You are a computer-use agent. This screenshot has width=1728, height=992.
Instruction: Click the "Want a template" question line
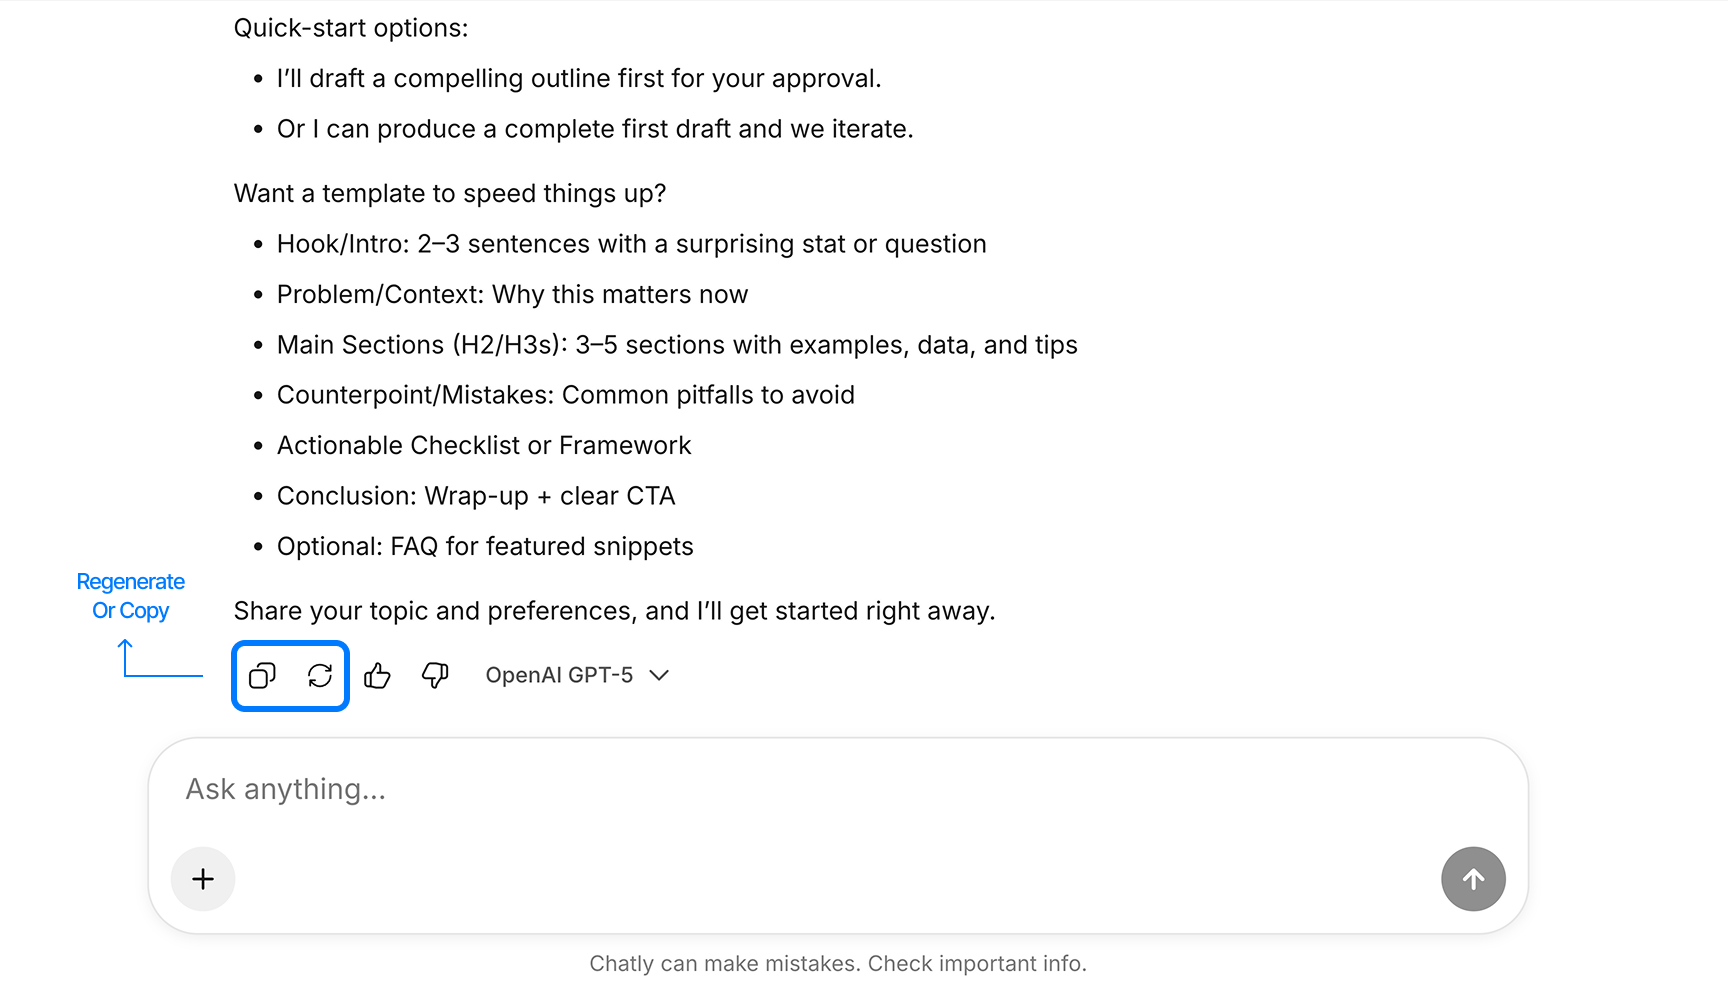(x=450, y=193)
